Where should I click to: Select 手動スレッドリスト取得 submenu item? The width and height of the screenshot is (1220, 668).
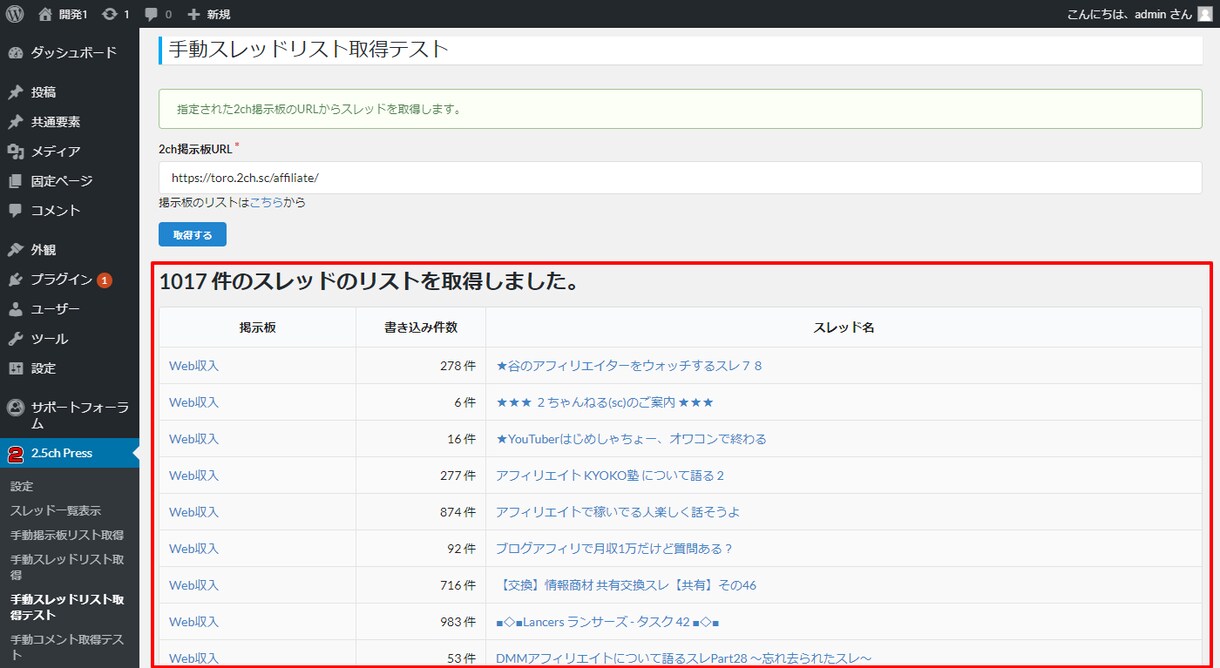pyautogui.click(x=67, y=567)
